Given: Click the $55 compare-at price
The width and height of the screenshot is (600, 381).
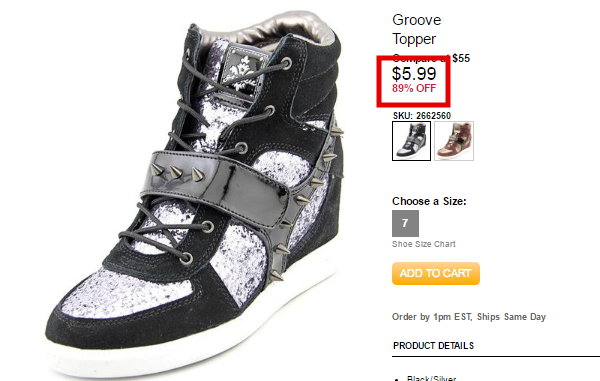Looking at the screenshot, I should tap(461, 58).
